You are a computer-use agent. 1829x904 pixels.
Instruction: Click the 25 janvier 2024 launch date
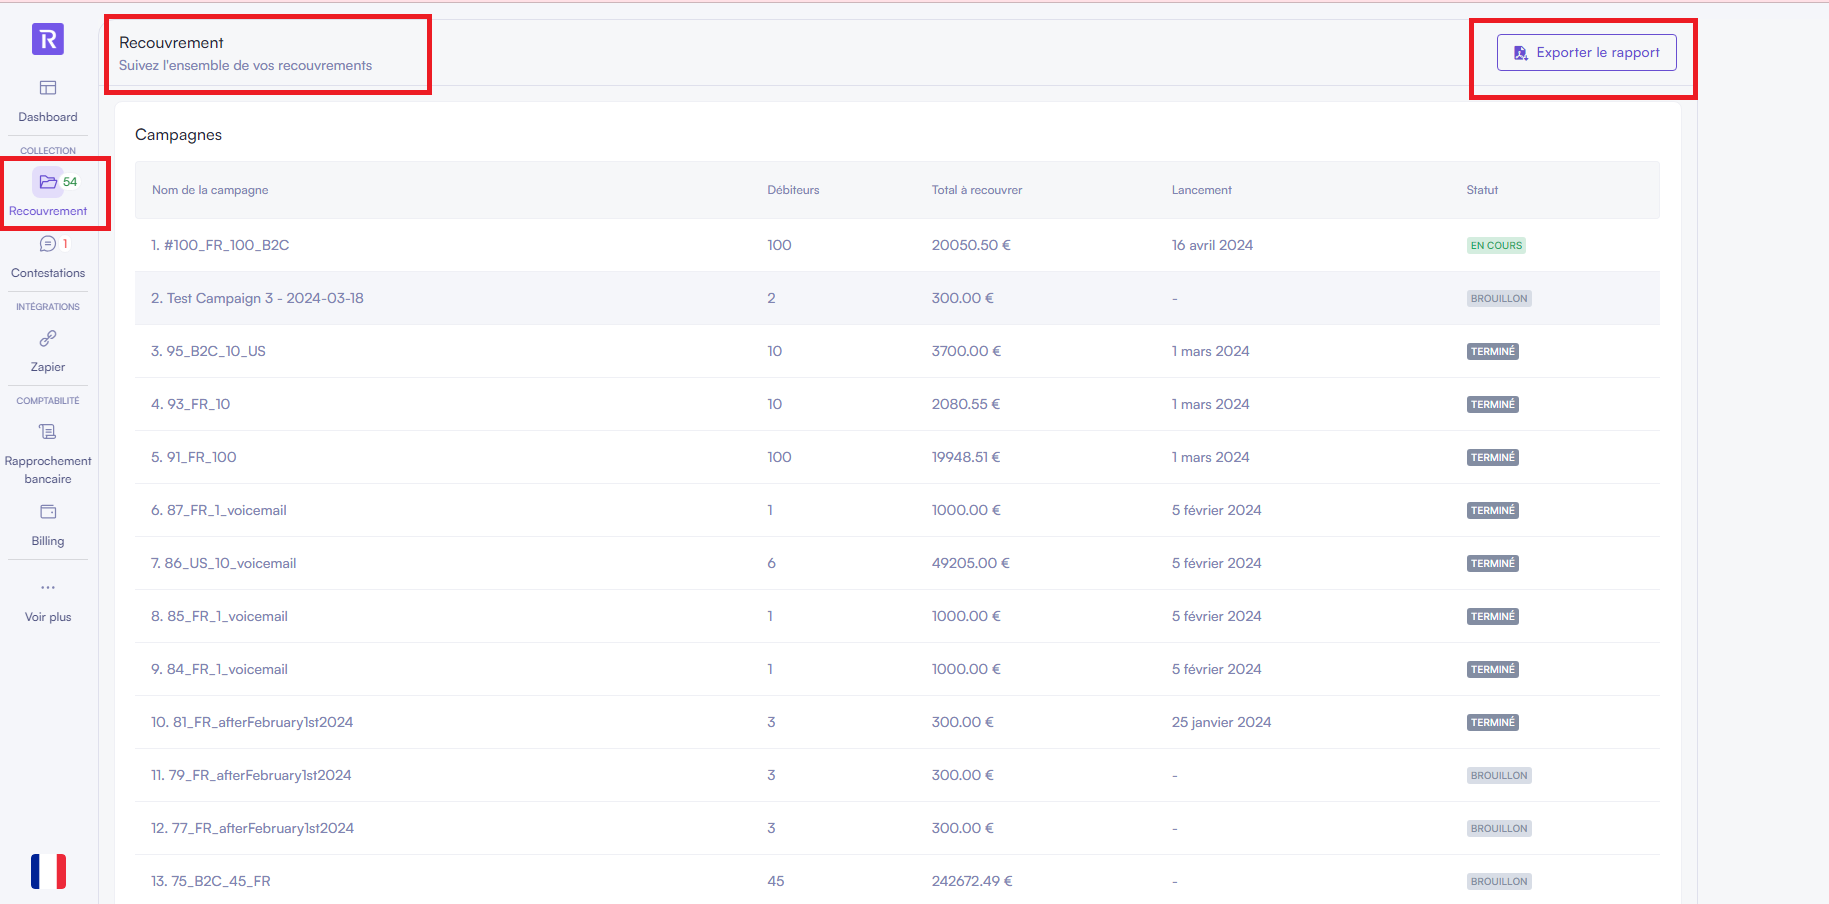(x=1221, y=722)
